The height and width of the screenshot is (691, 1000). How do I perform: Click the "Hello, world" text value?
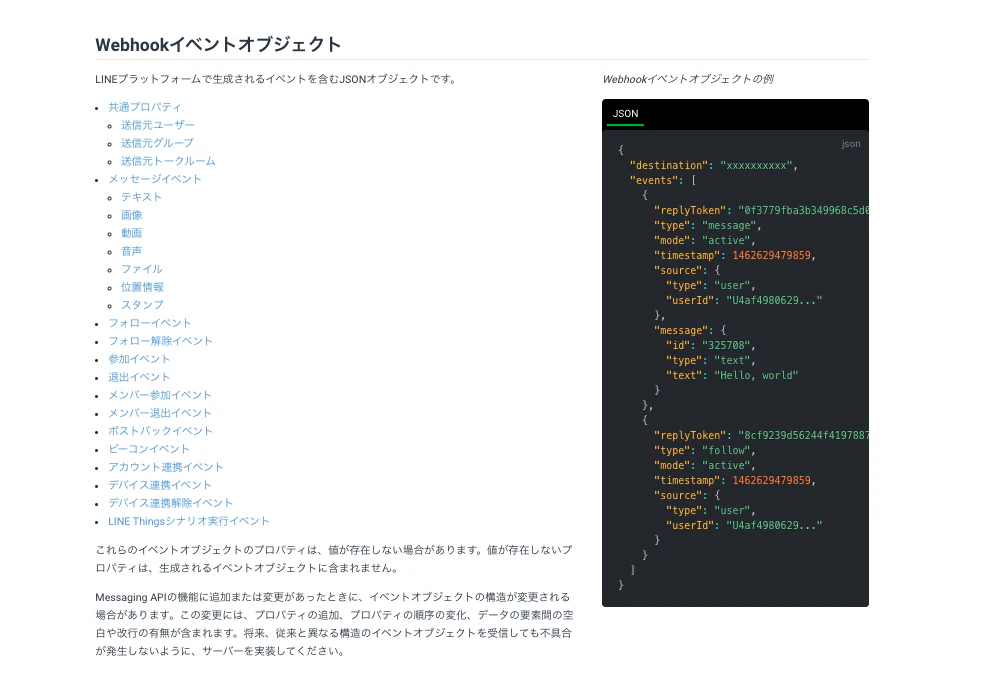point(756,375)
